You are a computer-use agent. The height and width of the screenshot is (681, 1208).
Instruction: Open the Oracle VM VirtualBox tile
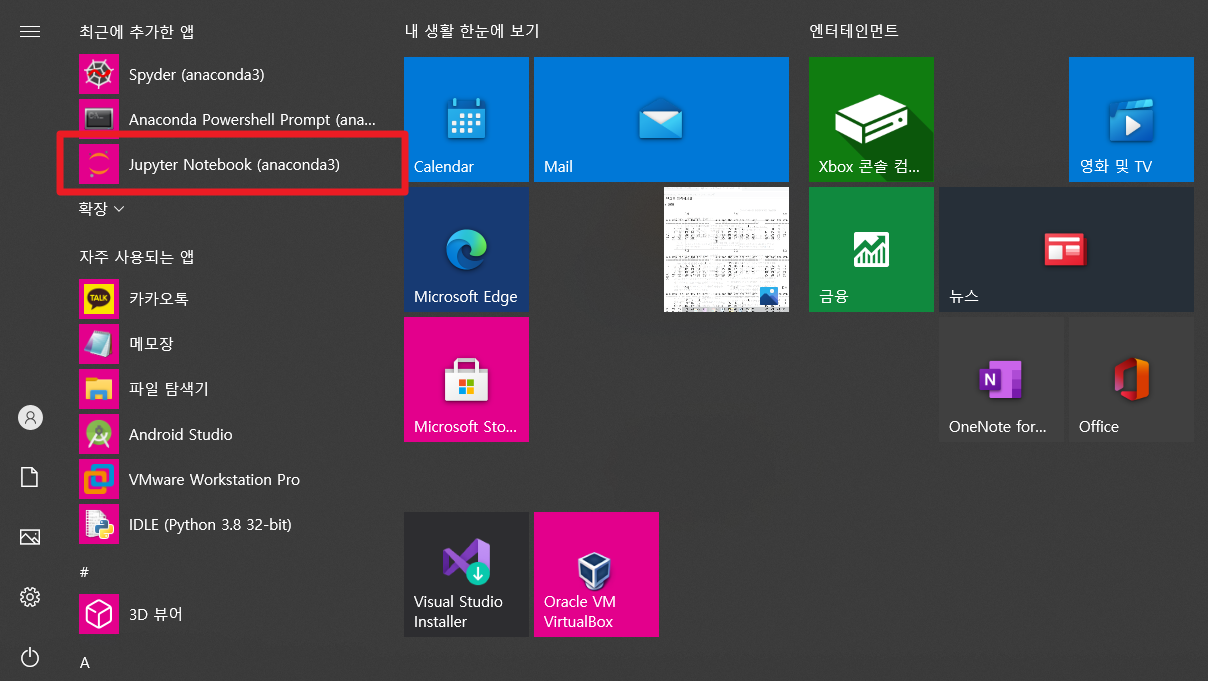596,574
